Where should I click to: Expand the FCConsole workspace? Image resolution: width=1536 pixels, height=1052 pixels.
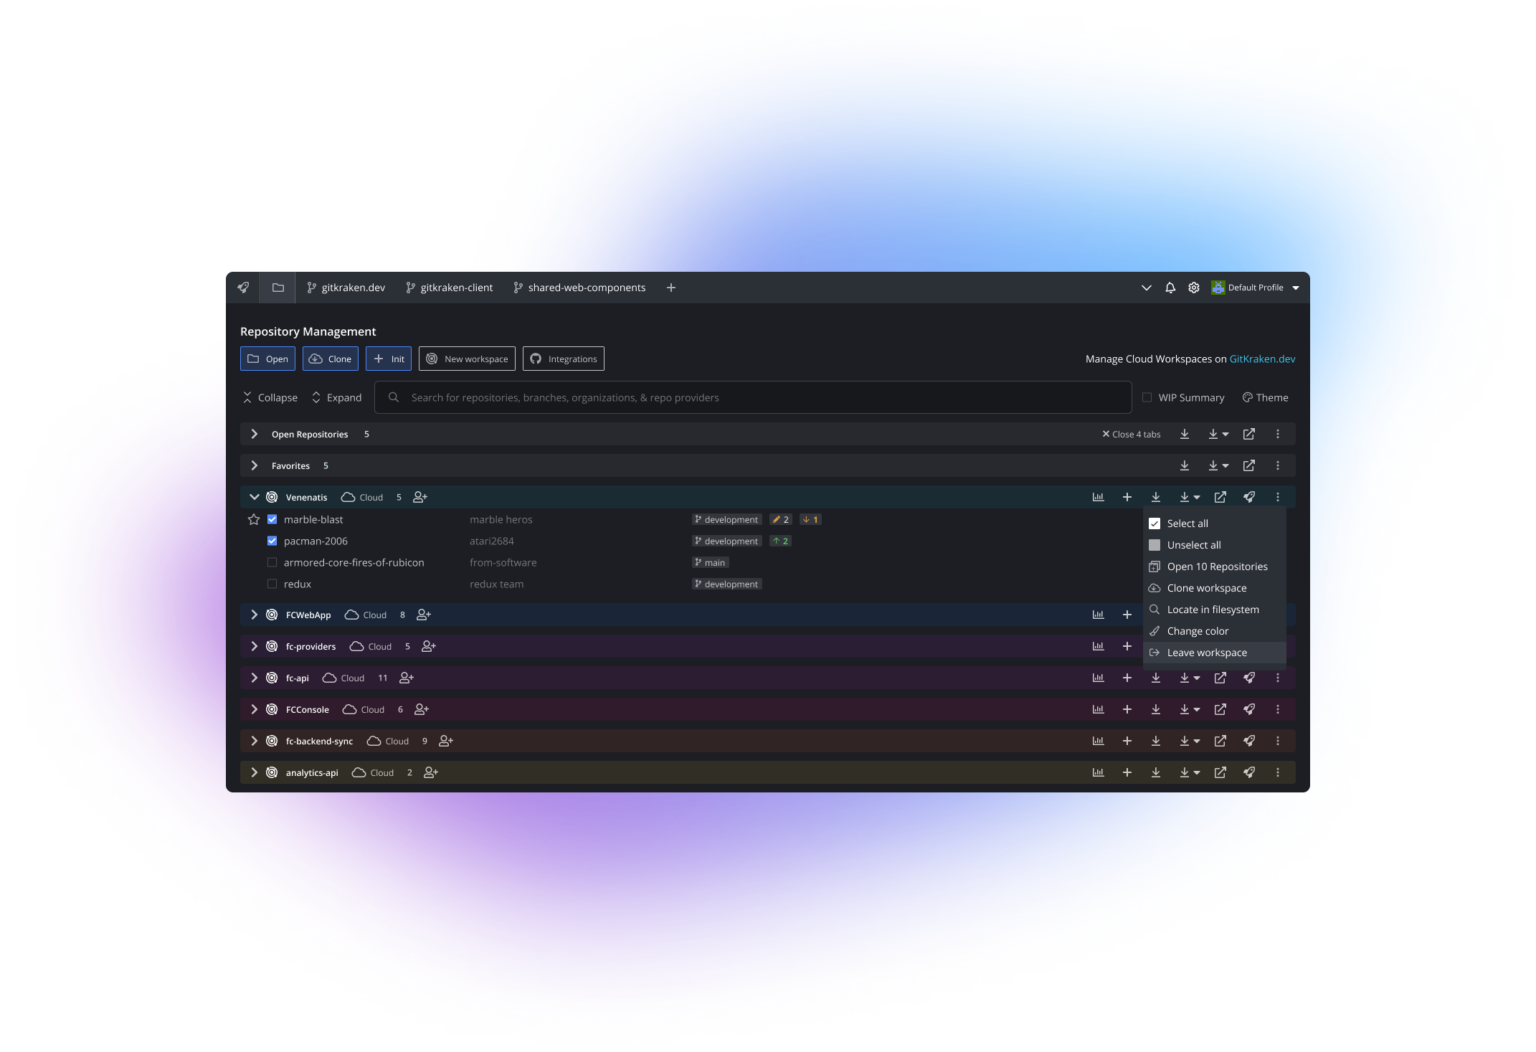254,710
